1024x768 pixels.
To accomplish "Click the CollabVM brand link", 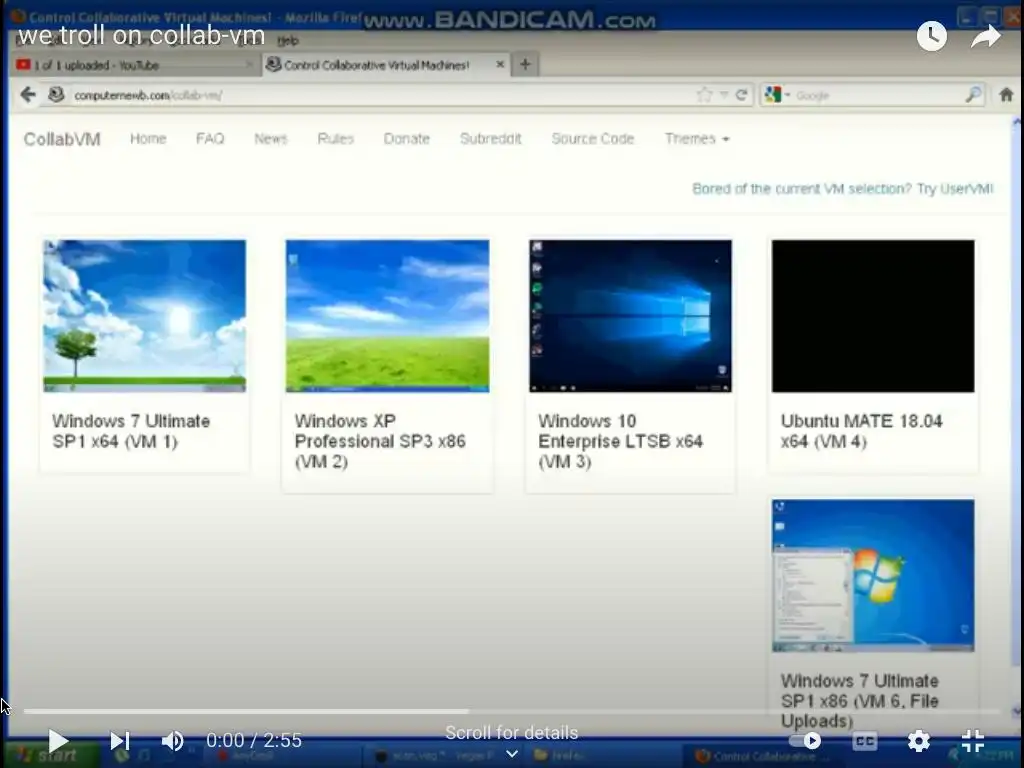I will 62,139.
